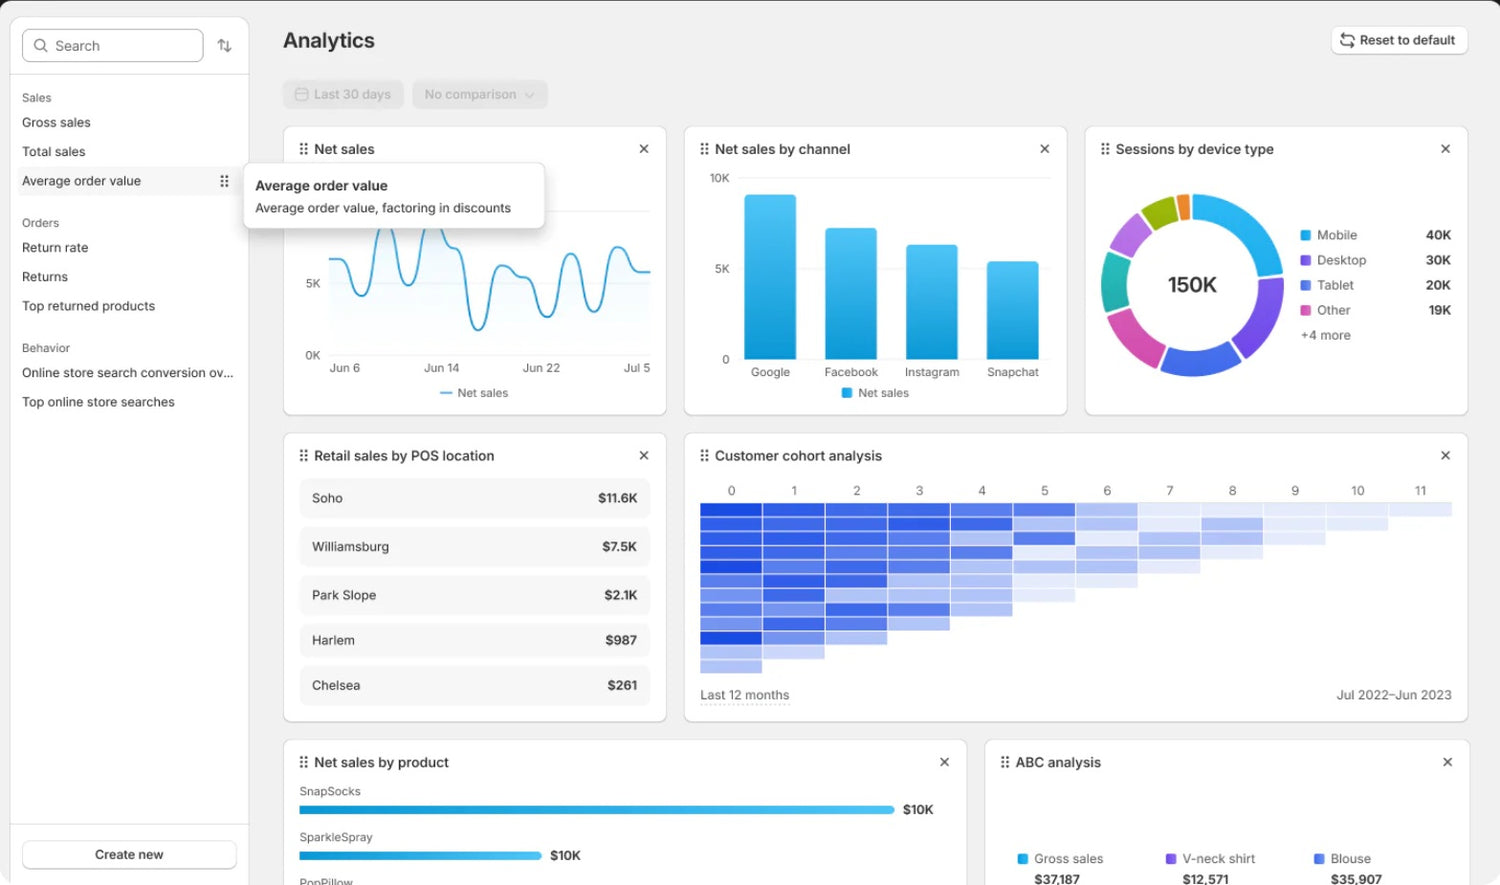Grab the drag handle on Average order value
Image resolution: width=1500 pixels, height=885 pixels.
224,181
